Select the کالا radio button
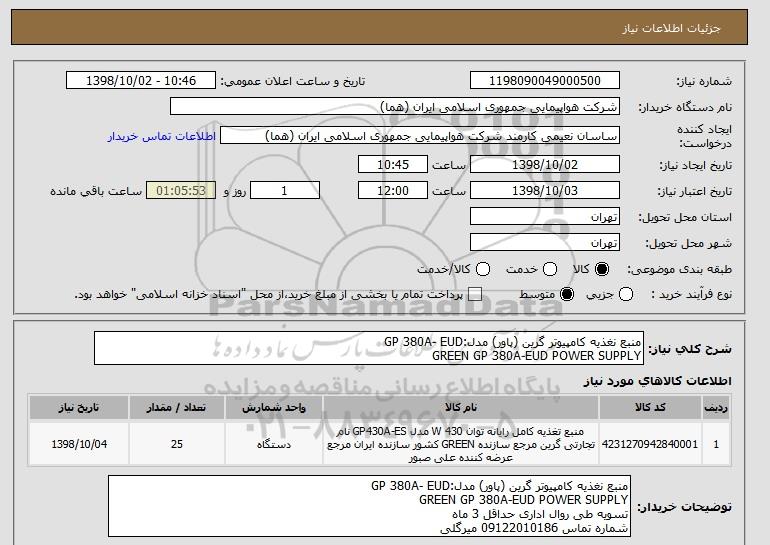 point(602,269)
